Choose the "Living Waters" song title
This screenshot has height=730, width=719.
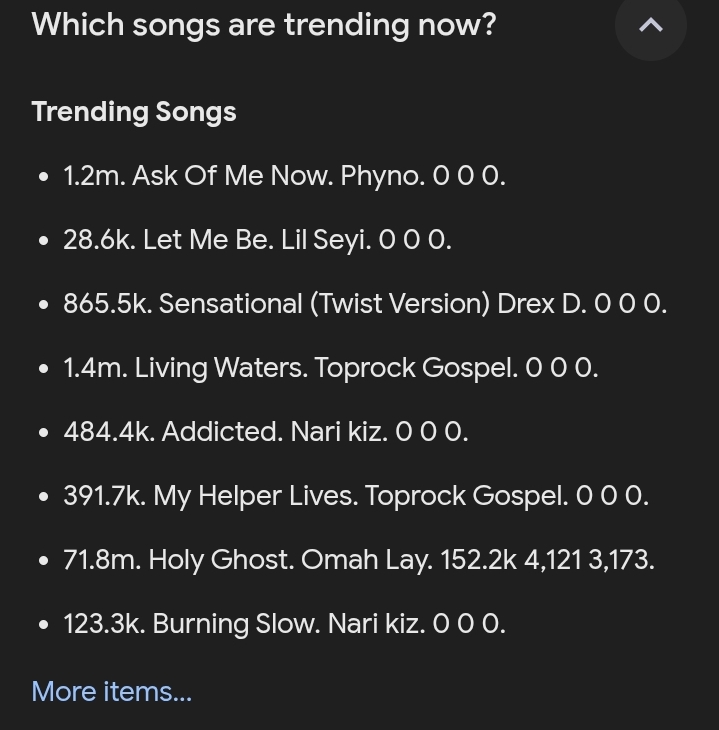click(x=219, y=368)
